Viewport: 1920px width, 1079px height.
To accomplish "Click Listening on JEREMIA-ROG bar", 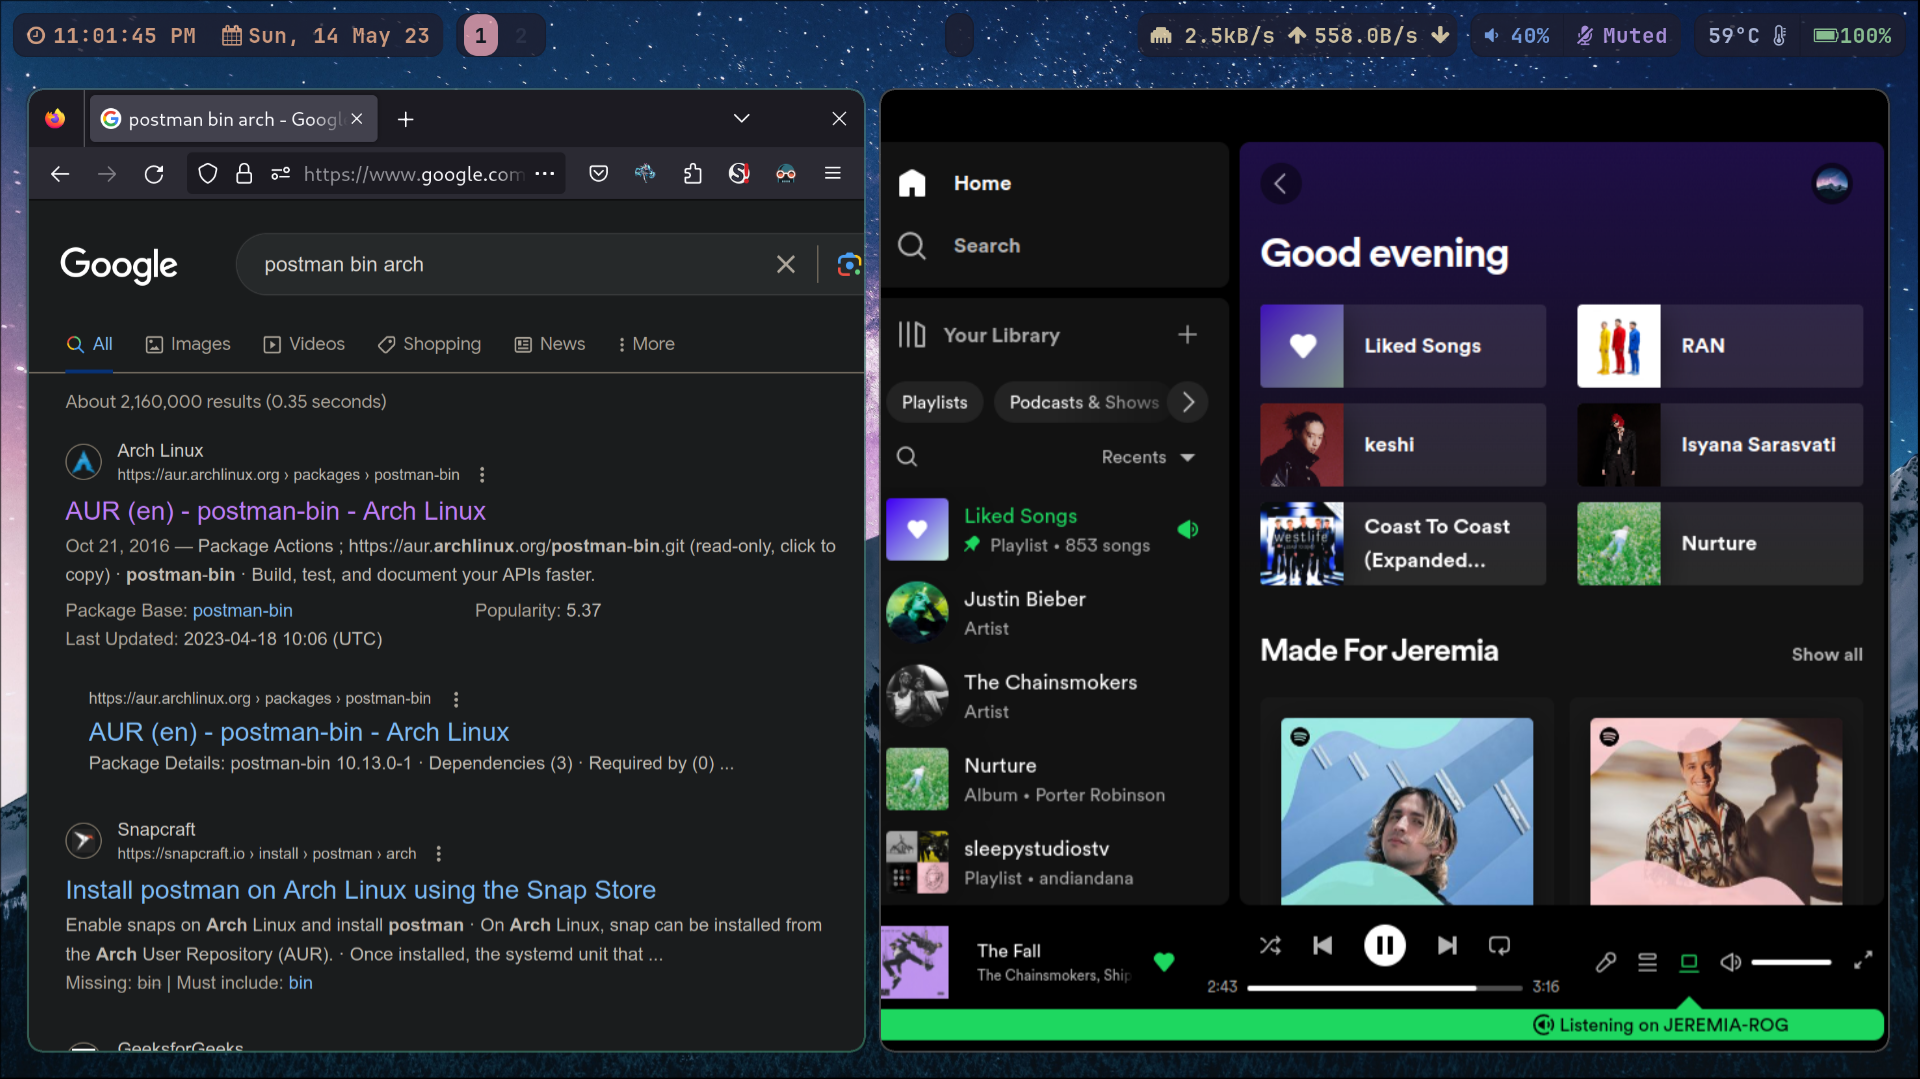I will coord(1382,1025).
